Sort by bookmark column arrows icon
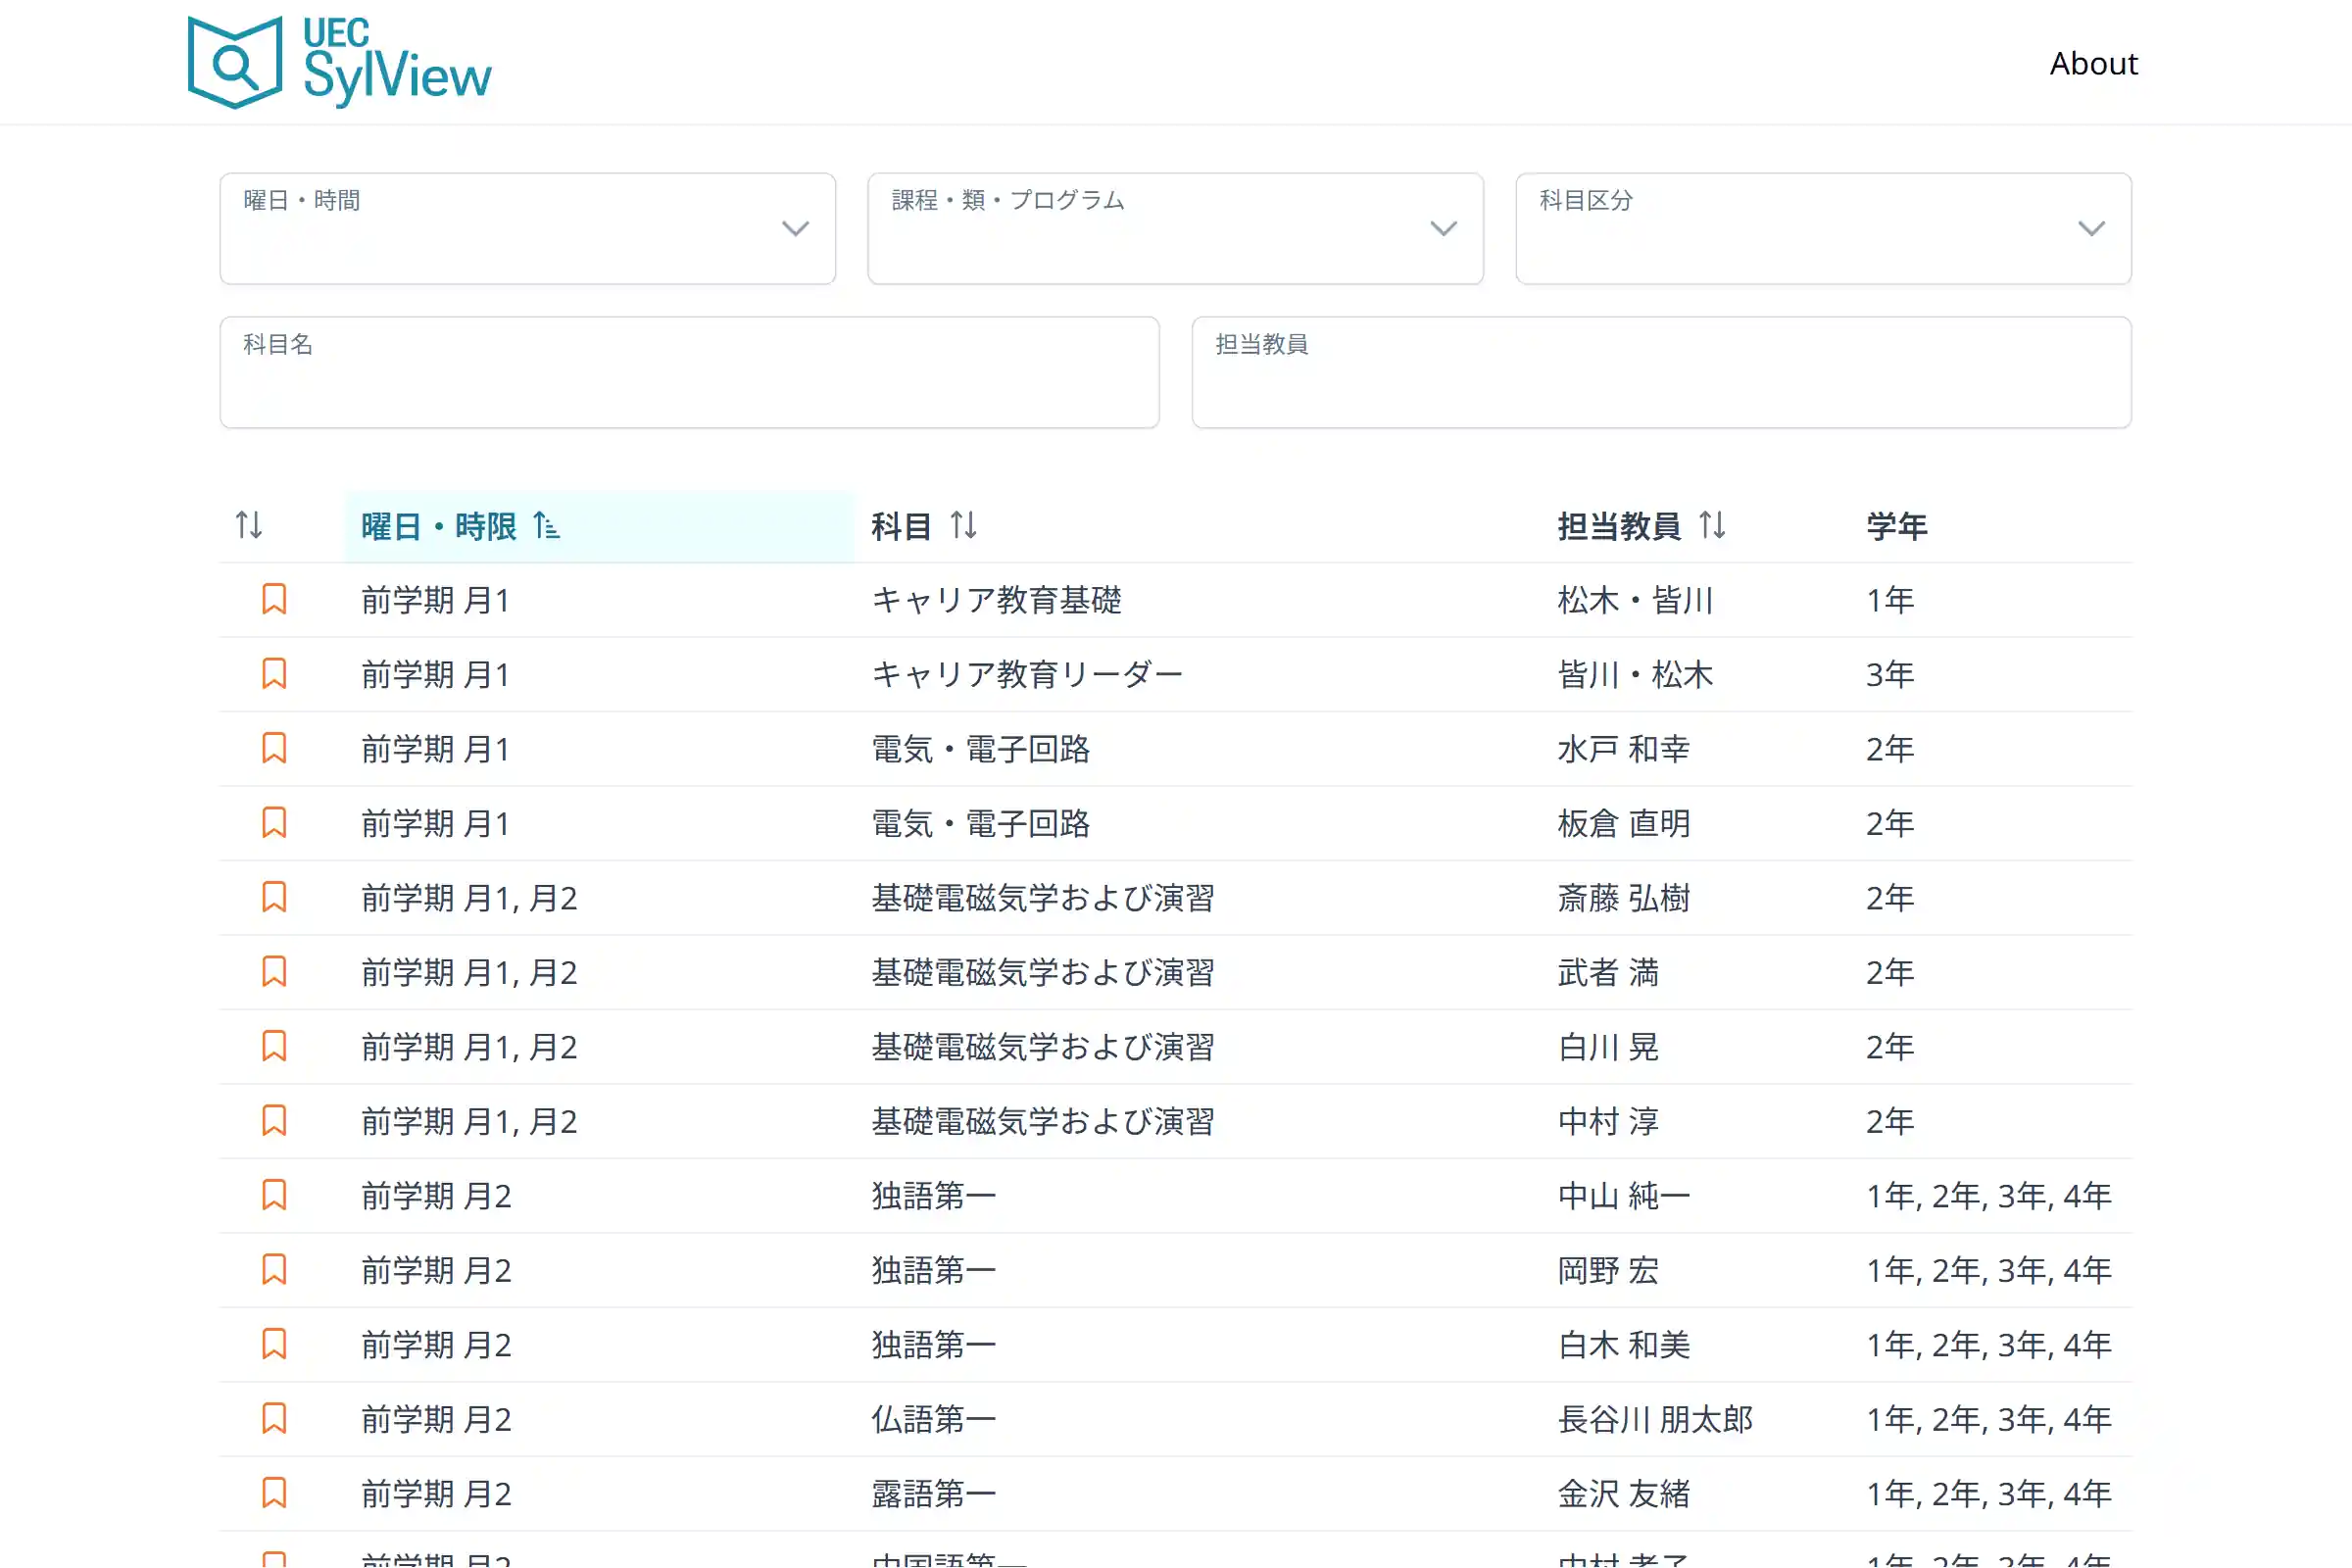This screenshot has width=2352, height=1568. (249, 525)
